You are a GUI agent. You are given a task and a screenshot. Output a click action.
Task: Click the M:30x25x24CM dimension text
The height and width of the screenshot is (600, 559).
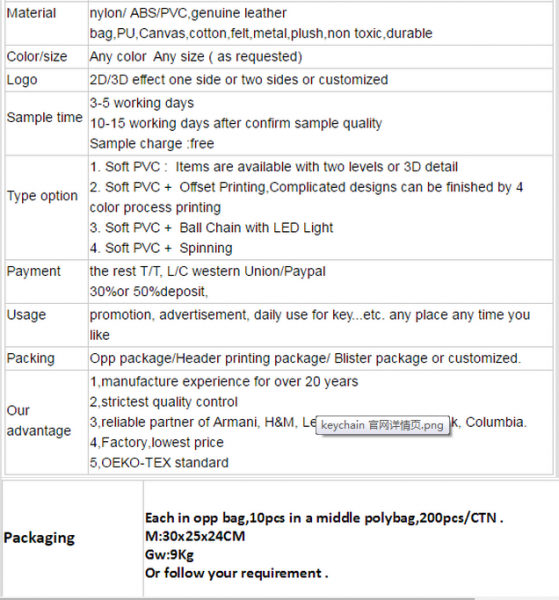(195, 536)
